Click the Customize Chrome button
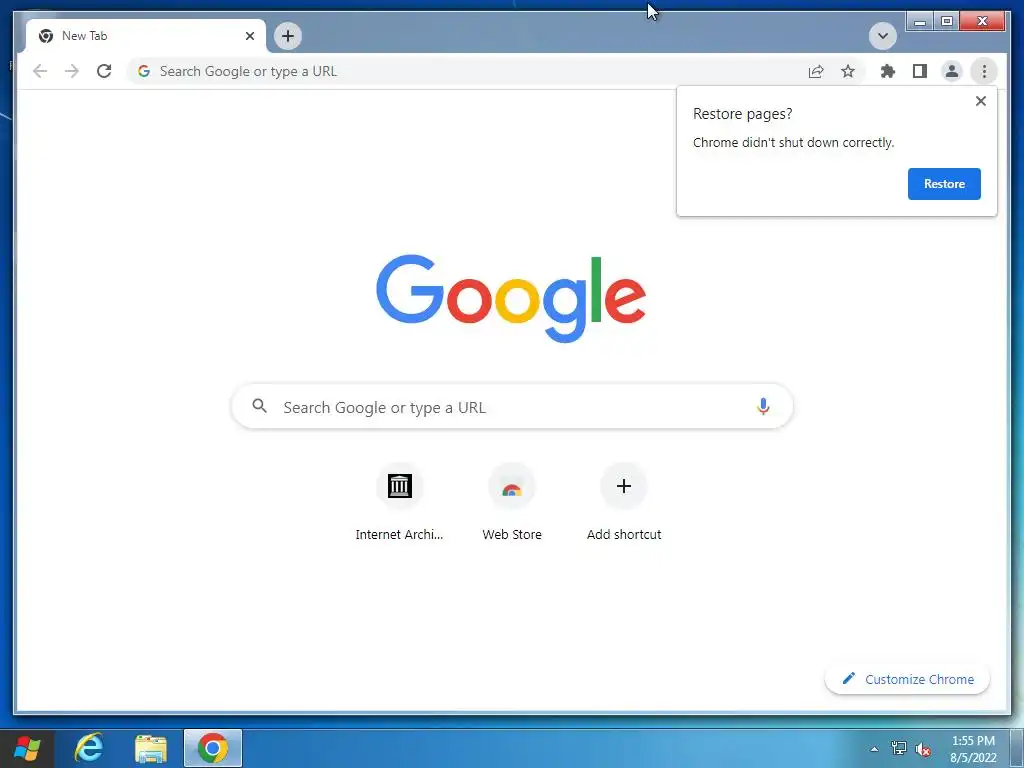The height and width of the screenshot is (768, 1024). (907, 679)
